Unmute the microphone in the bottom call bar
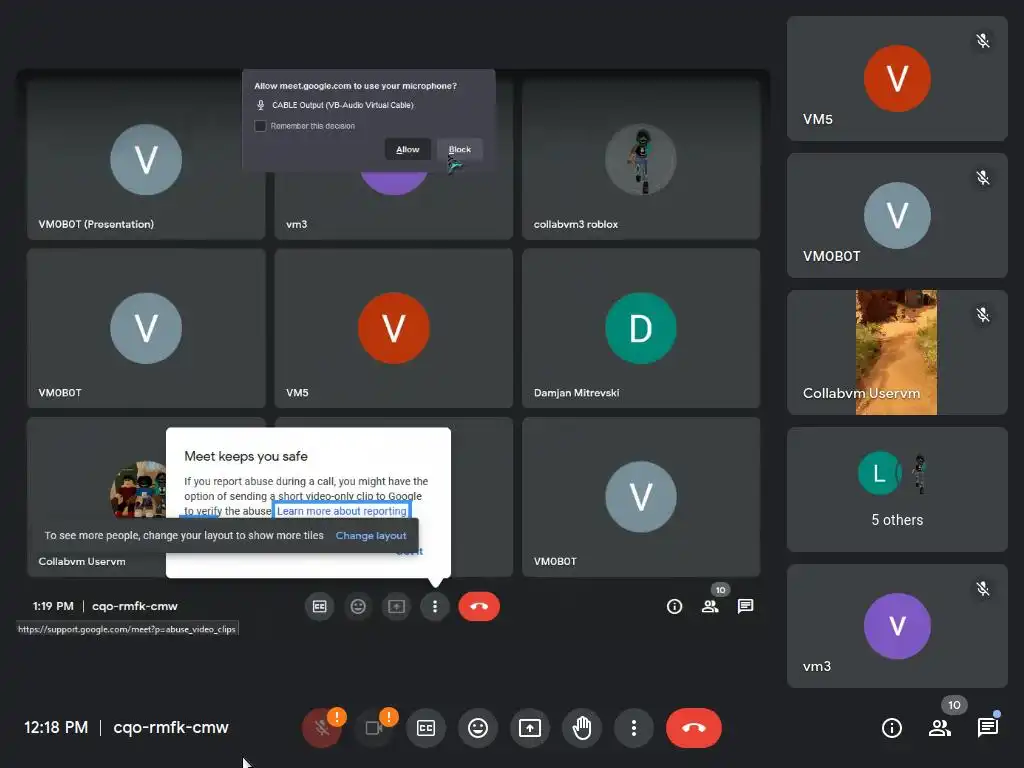 click(322, 728)
